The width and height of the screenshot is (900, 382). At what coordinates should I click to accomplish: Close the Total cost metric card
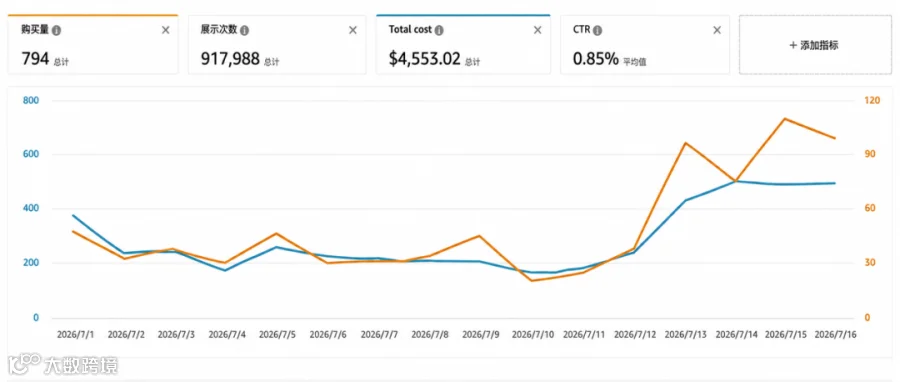537,30
